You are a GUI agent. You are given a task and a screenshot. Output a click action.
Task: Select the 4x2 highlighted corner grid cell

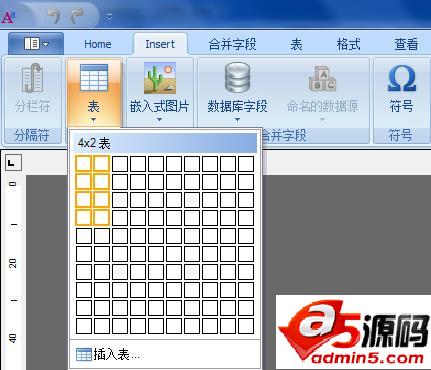point(102,218)
